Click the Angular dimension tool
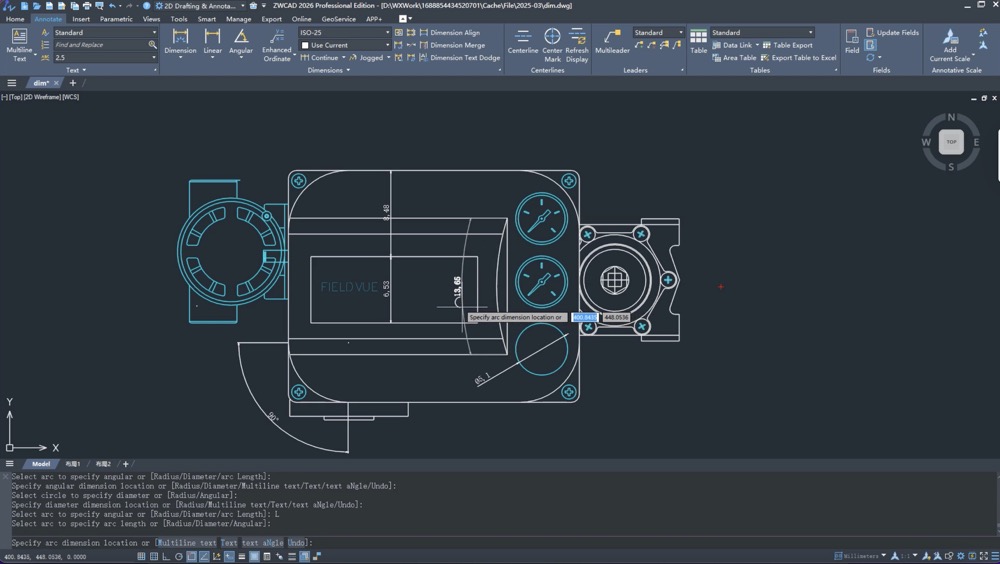This screenshot has width=1000, height=564. pos(241,41)
